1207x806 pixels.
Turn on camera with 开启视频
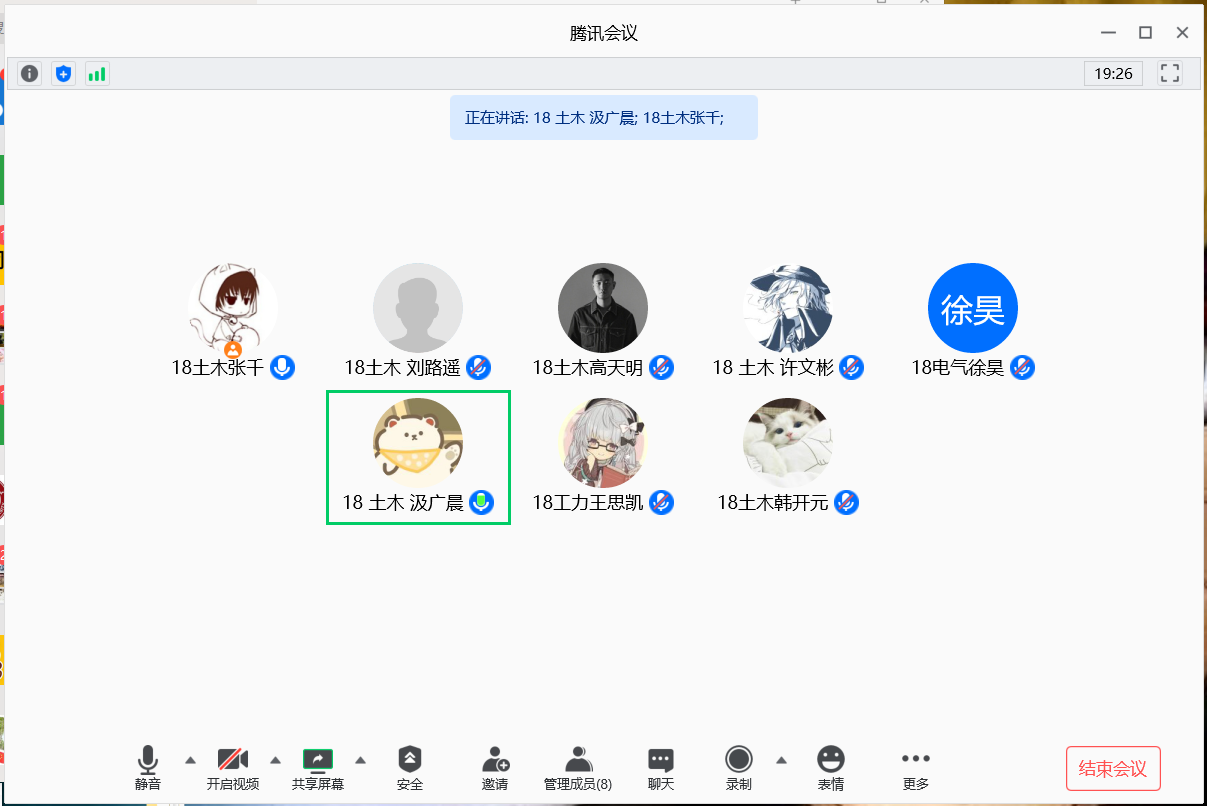pos(233,768)
